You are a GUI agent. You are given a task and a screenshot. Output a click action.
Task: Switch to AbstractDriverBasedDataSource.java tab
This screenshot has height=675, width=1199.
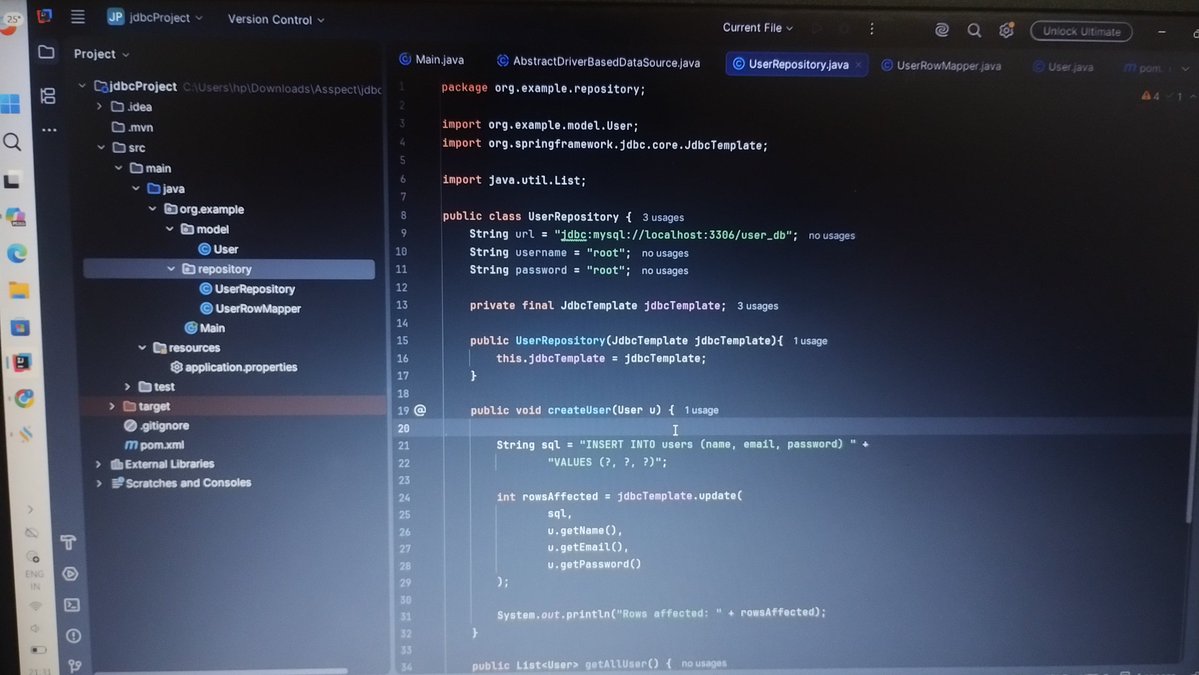click(x=598, y=62)
